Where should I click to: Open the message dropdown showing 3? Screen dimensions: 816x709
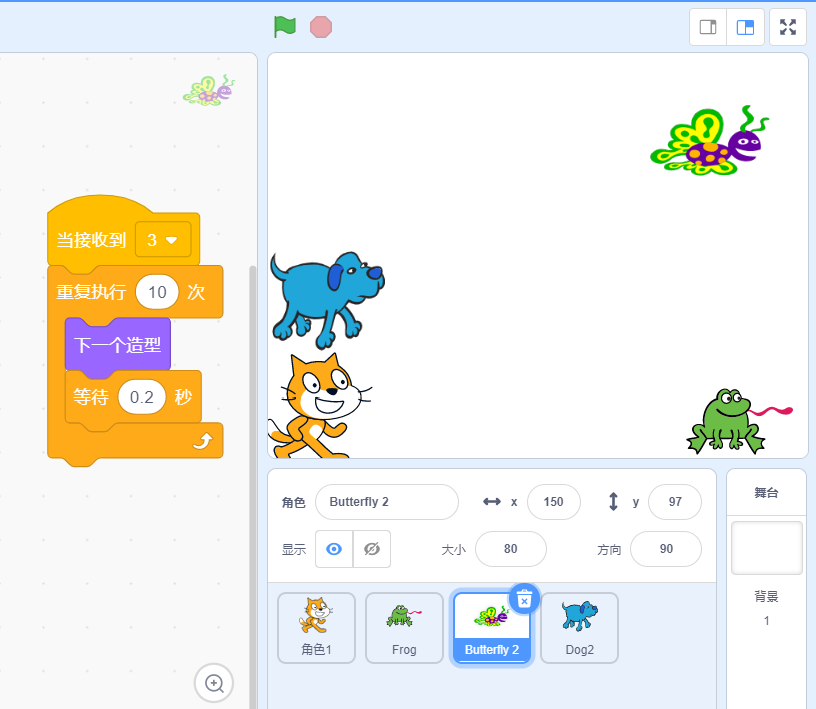163,240
